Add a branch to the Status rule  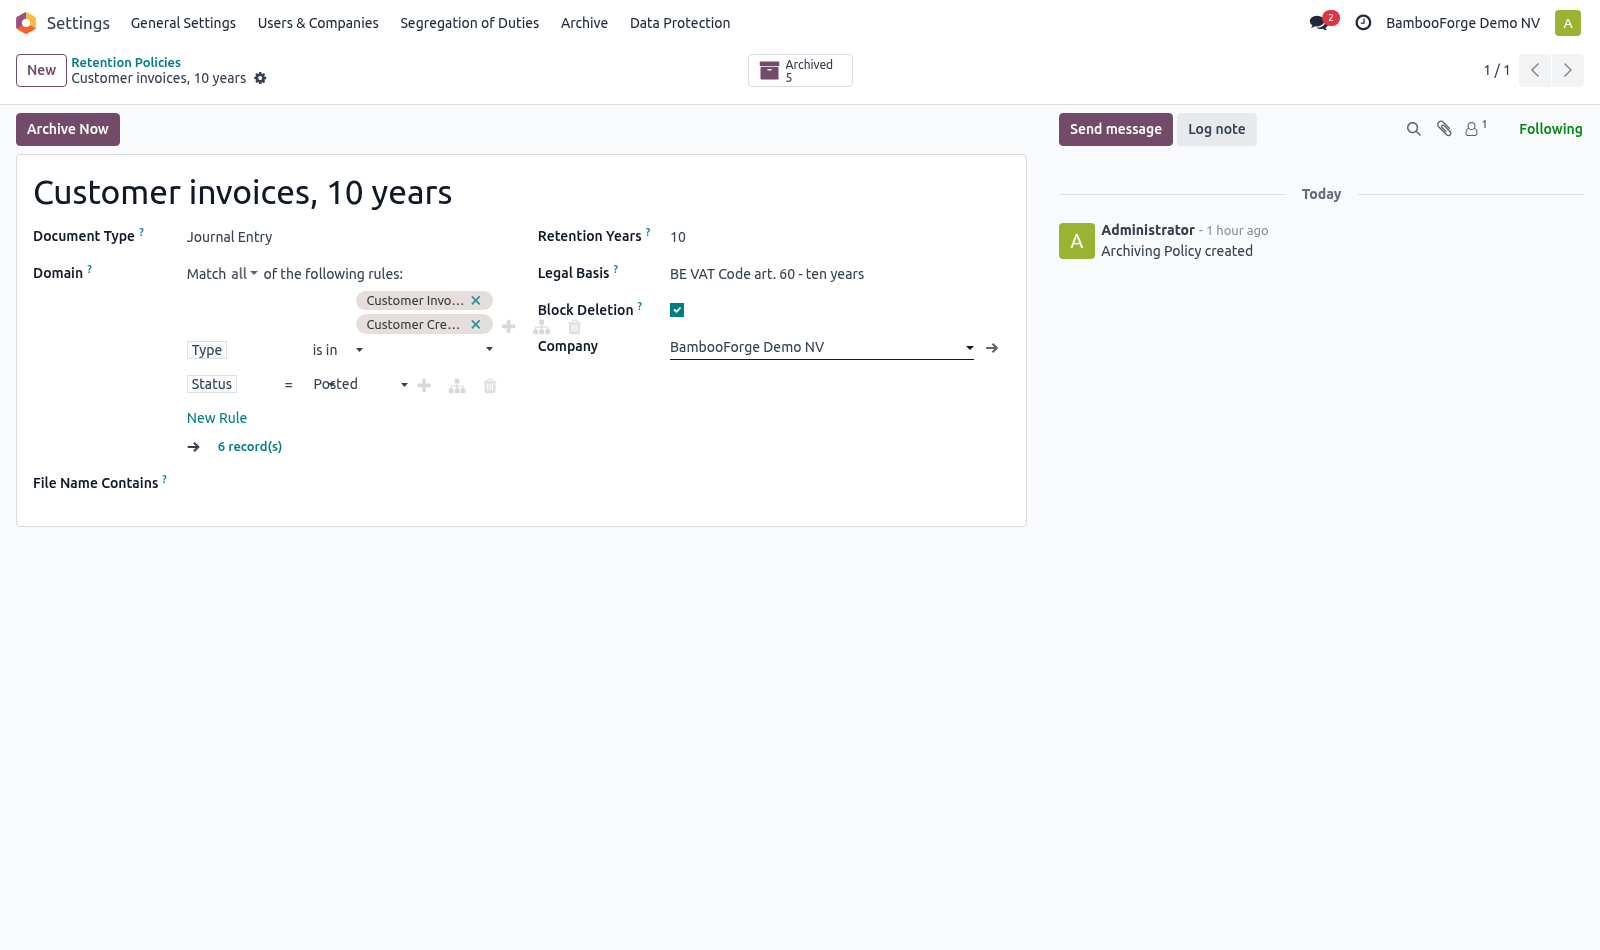(457, 386)
